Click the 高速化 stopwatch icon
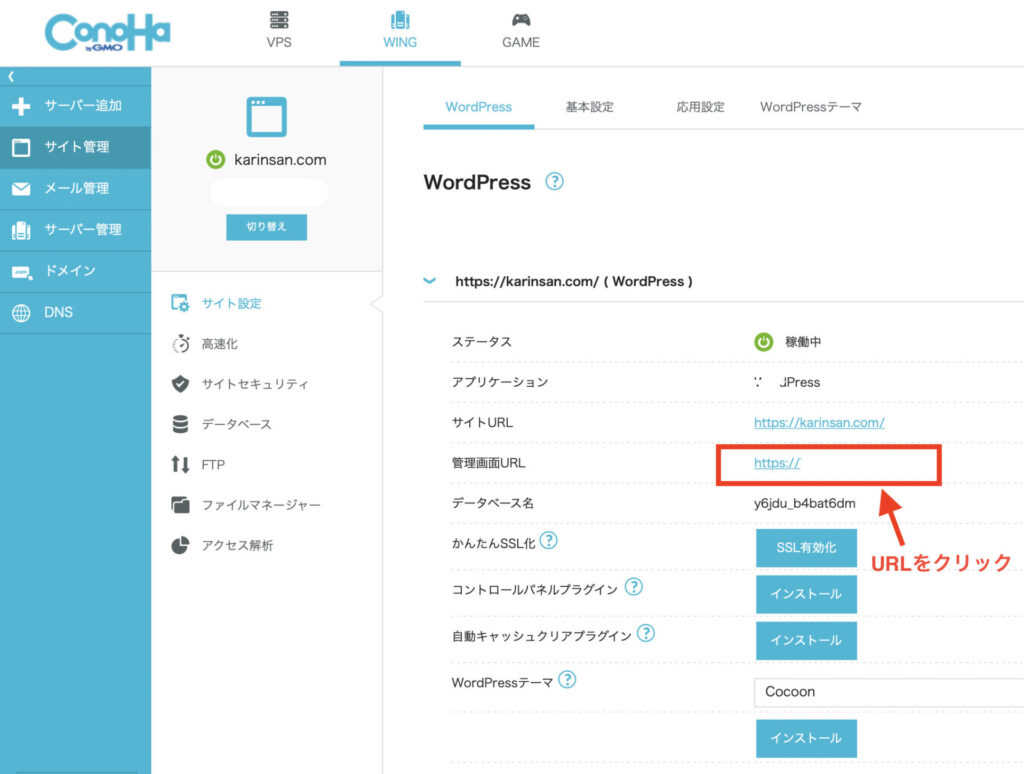1024x774 pixels. pyautogui.click(x=180, y=344)
